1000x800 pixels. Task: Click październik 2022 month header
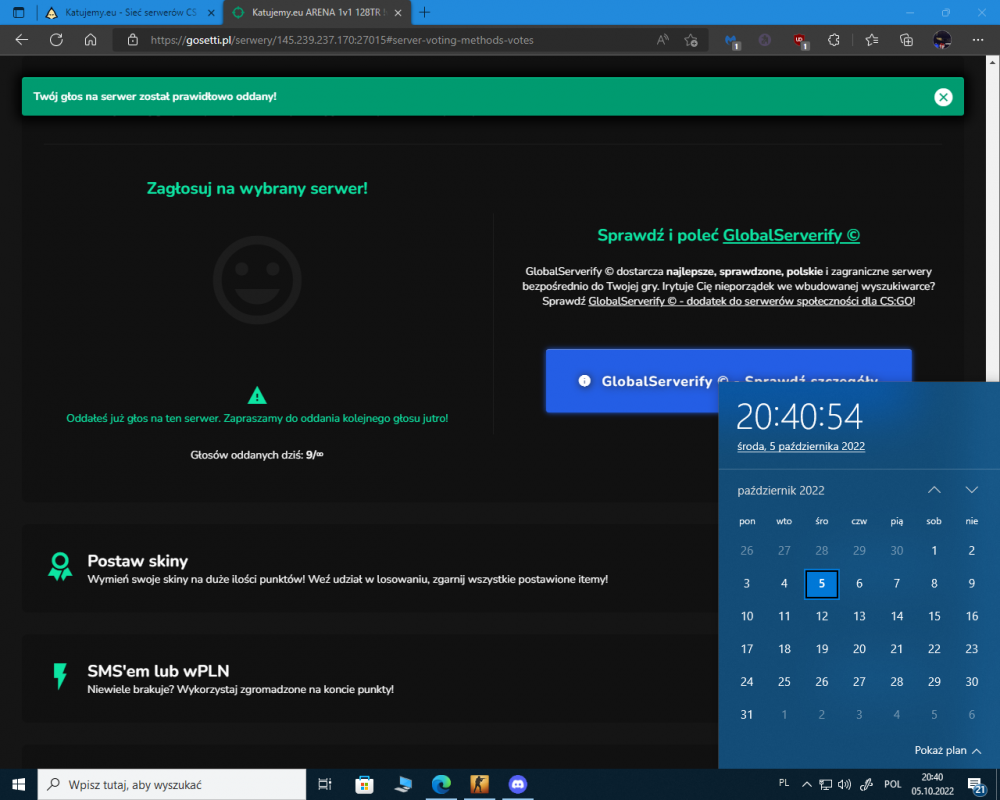(x=781, y=491)
